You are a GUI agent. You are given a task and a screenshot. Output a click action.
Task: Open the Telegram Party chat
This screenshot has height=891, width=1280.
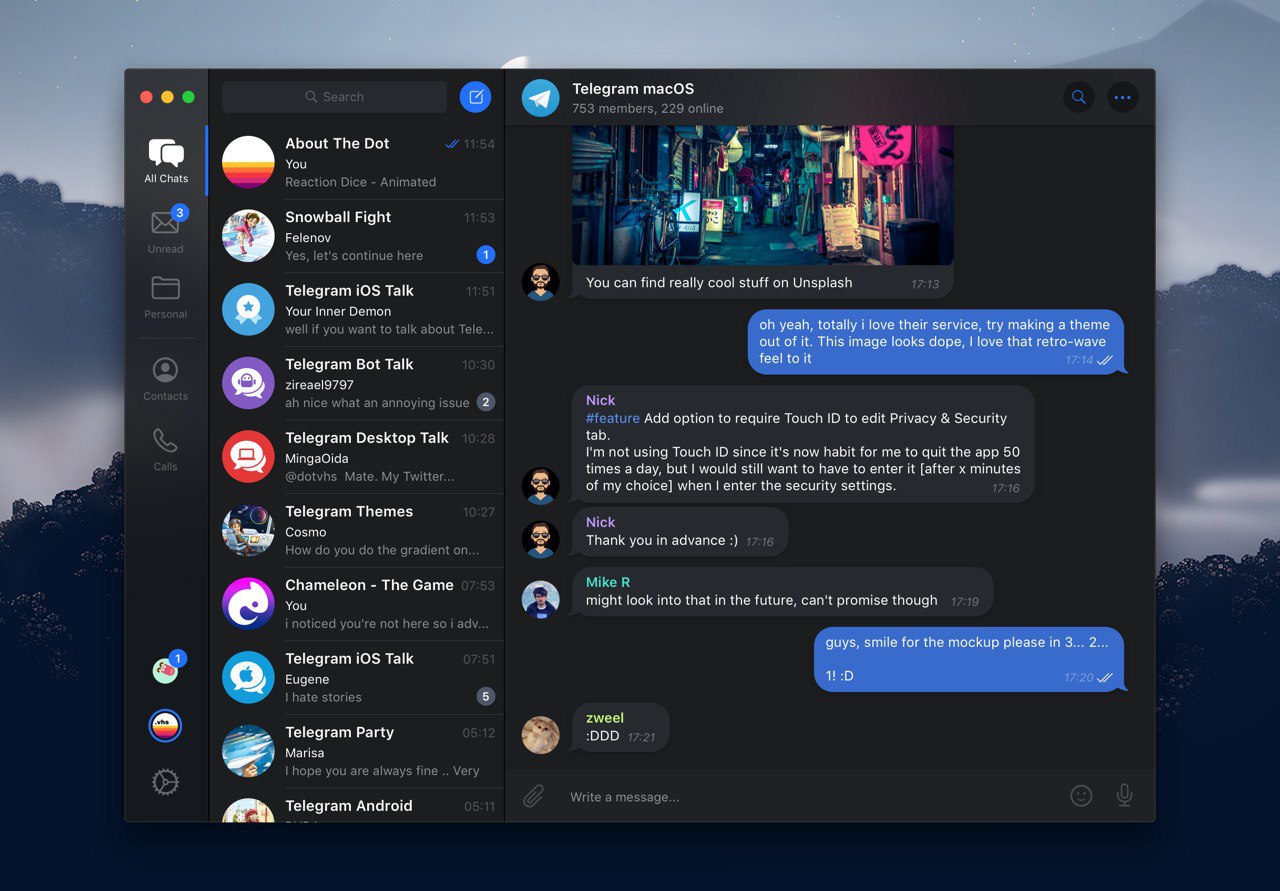(357, 750)
